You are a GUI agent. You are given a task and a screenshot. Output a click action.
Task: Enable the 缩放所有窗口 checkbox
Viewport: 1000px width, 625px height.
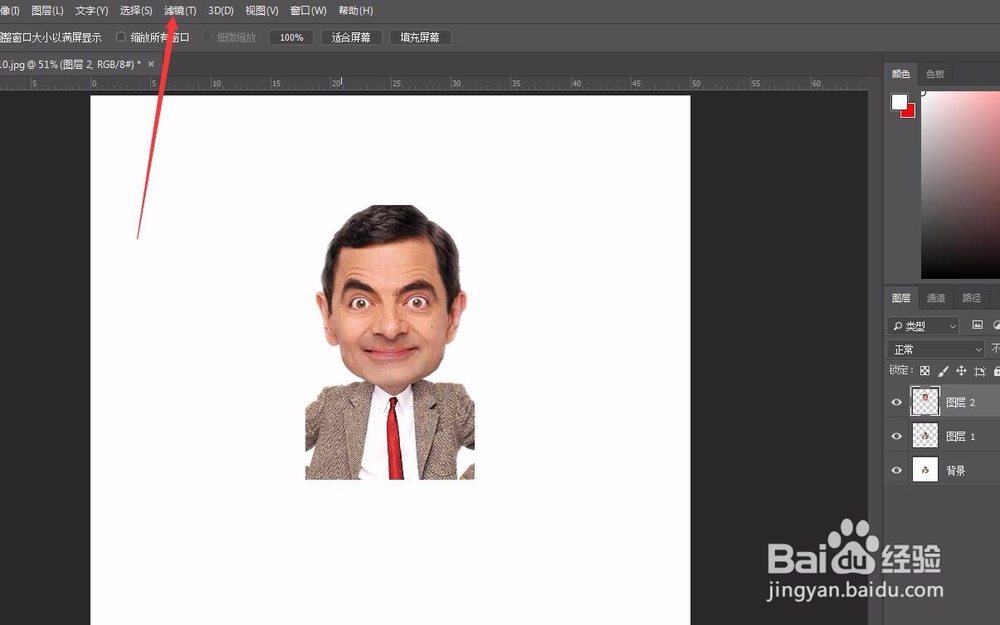click(x=121, y=37)
